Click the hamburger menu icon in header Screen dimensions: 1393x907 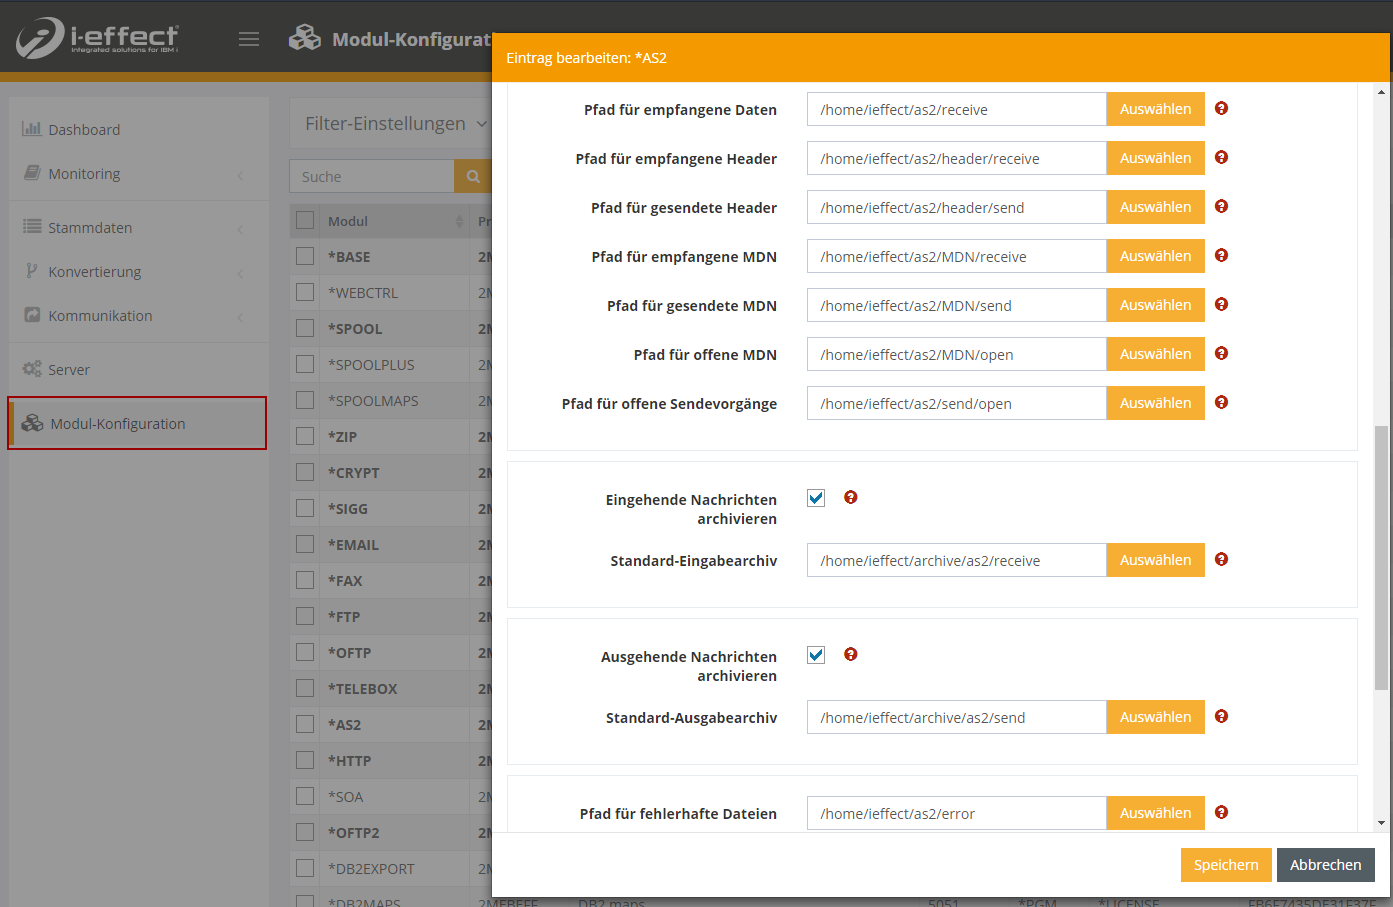[x=249, y=39]
